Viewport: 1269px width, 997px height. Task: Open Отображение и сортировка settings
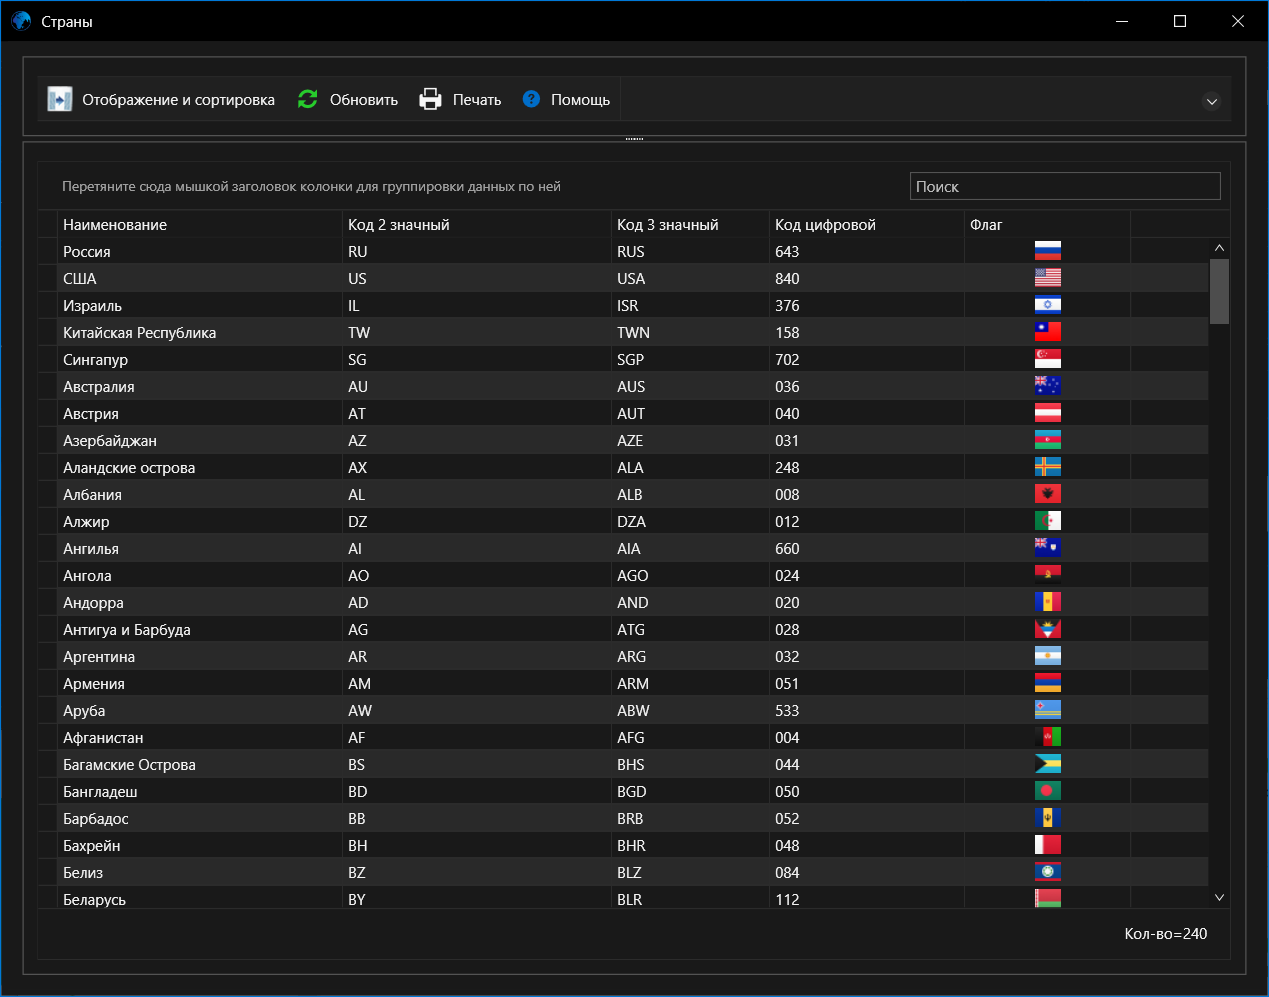click(x=161, y=99)
